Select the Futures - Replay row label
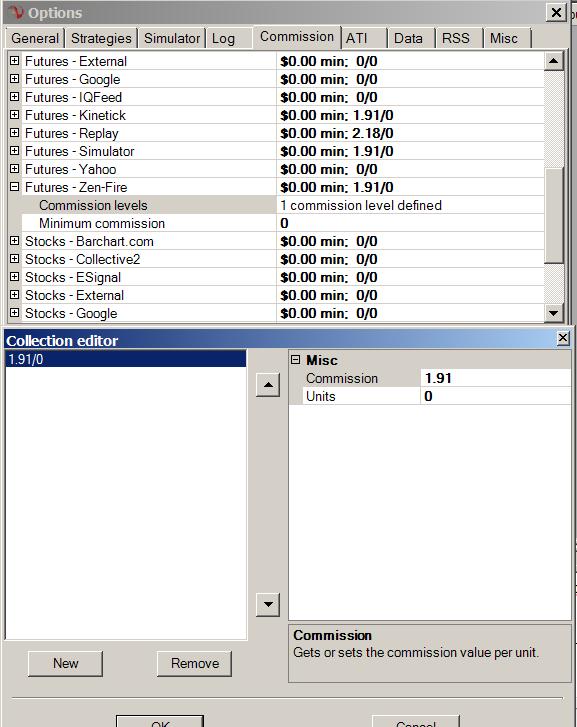The height and width of the screenshot is (727, 577). click(72, 133)
